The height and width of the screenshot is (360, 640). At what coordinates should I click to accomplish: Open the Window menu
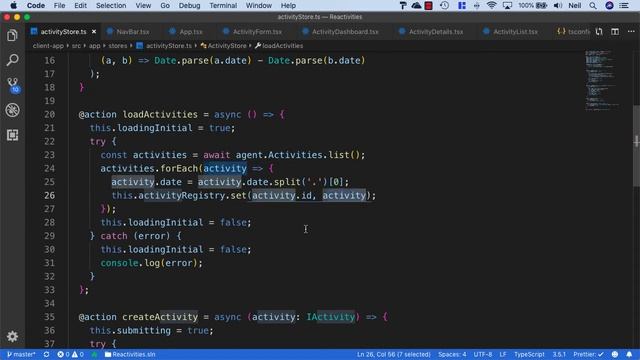[259, 5]
